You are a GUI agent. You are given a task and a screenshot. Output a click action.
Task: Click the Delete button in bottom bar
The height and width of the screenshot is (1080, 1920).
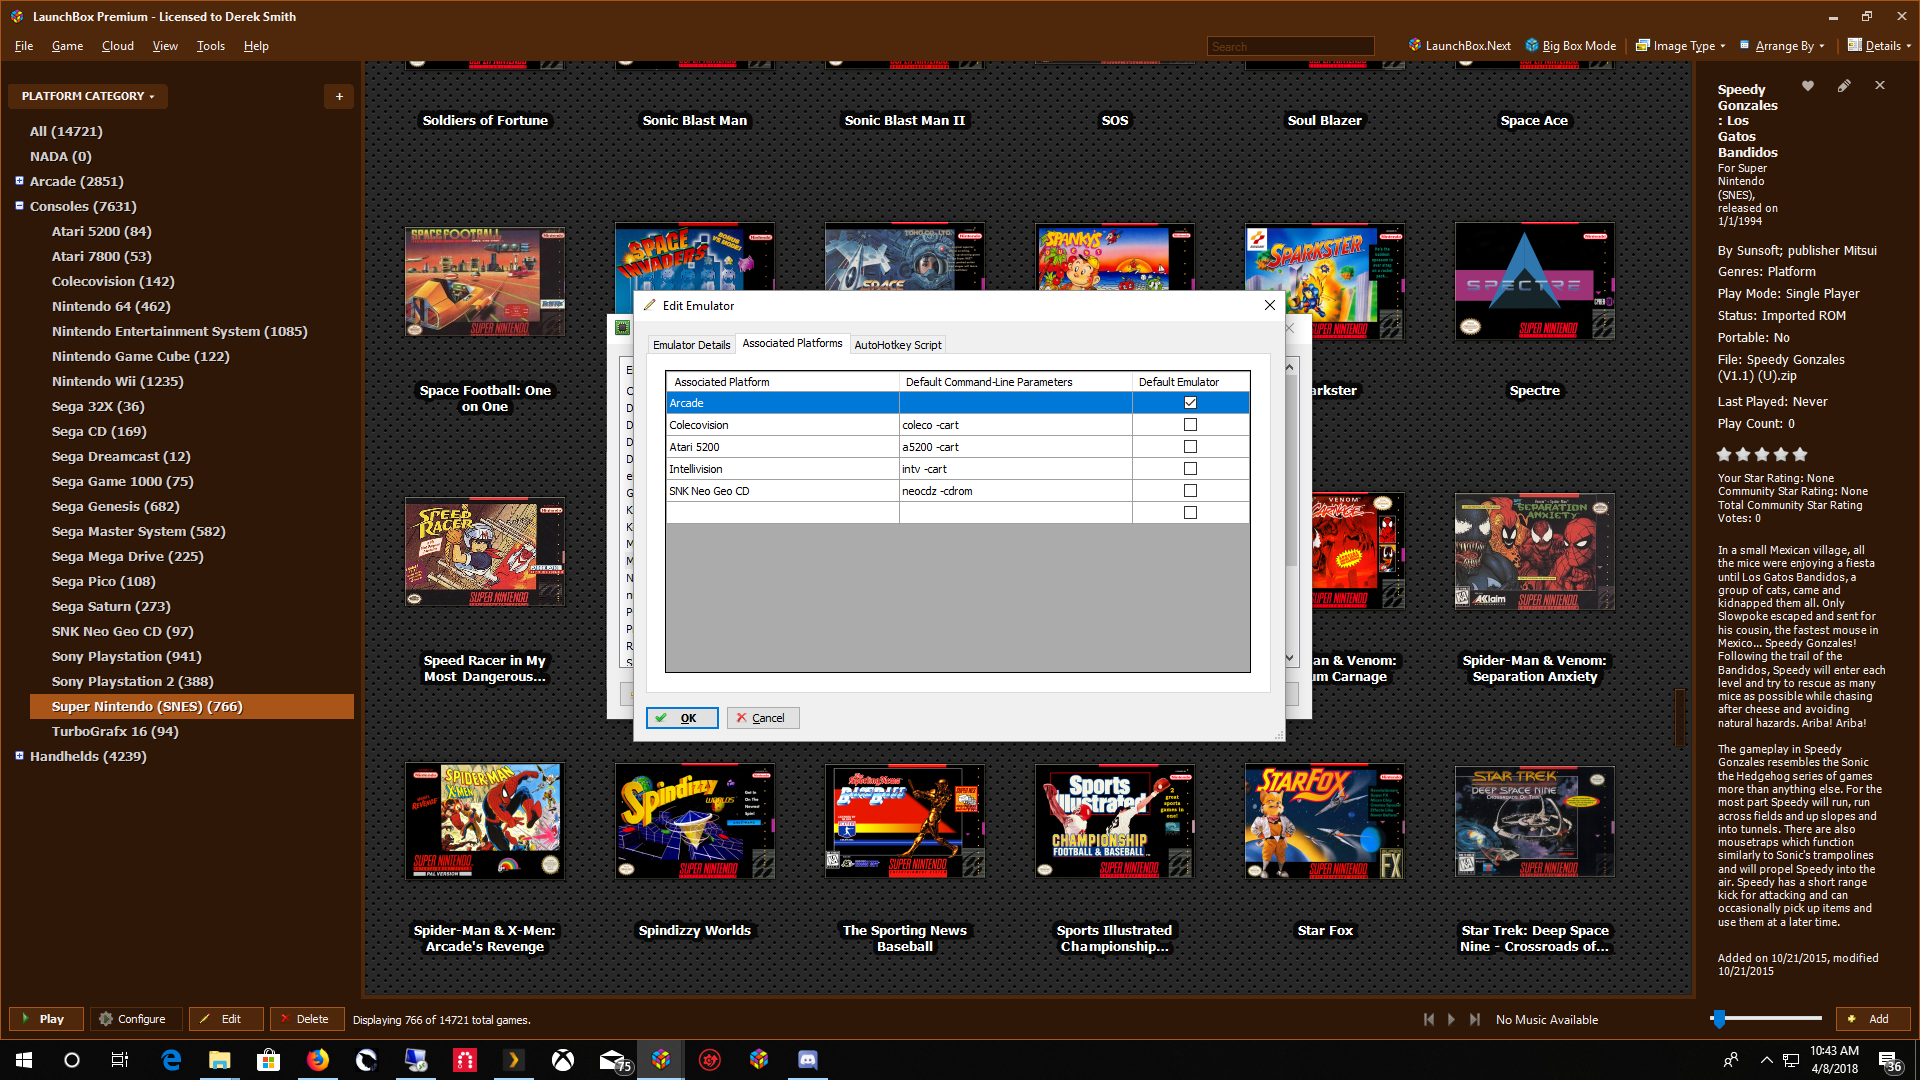[307, 1019]
